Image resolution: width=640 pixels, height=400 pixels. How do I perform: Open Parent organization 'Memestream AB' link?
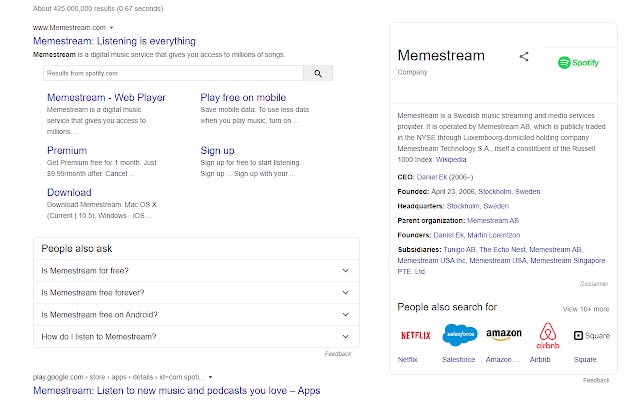click(x=493, y=221)
